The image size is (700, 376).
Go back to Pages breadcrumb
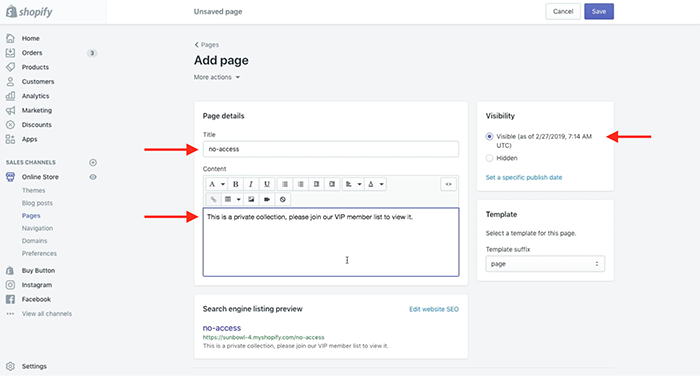(207, 45)
